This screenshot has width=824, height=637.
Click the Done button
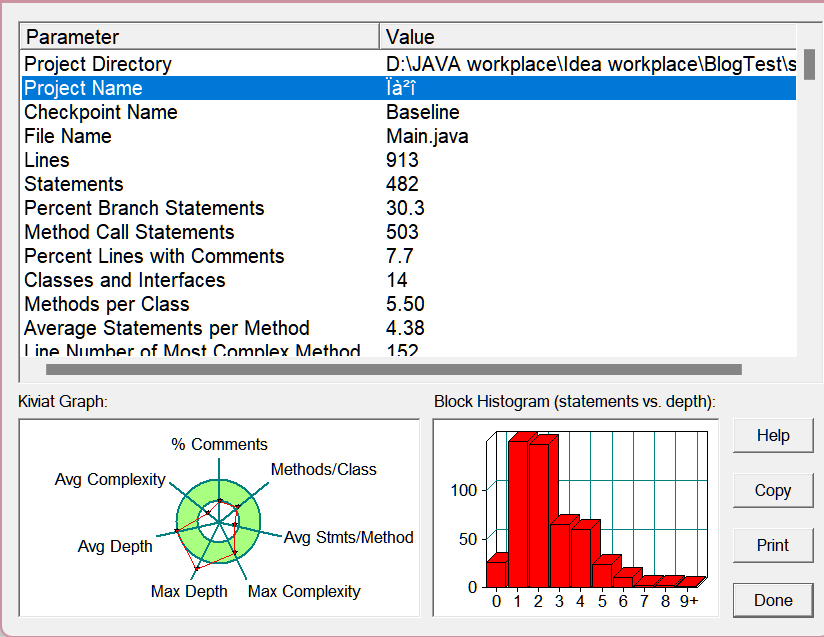[773, 600]
